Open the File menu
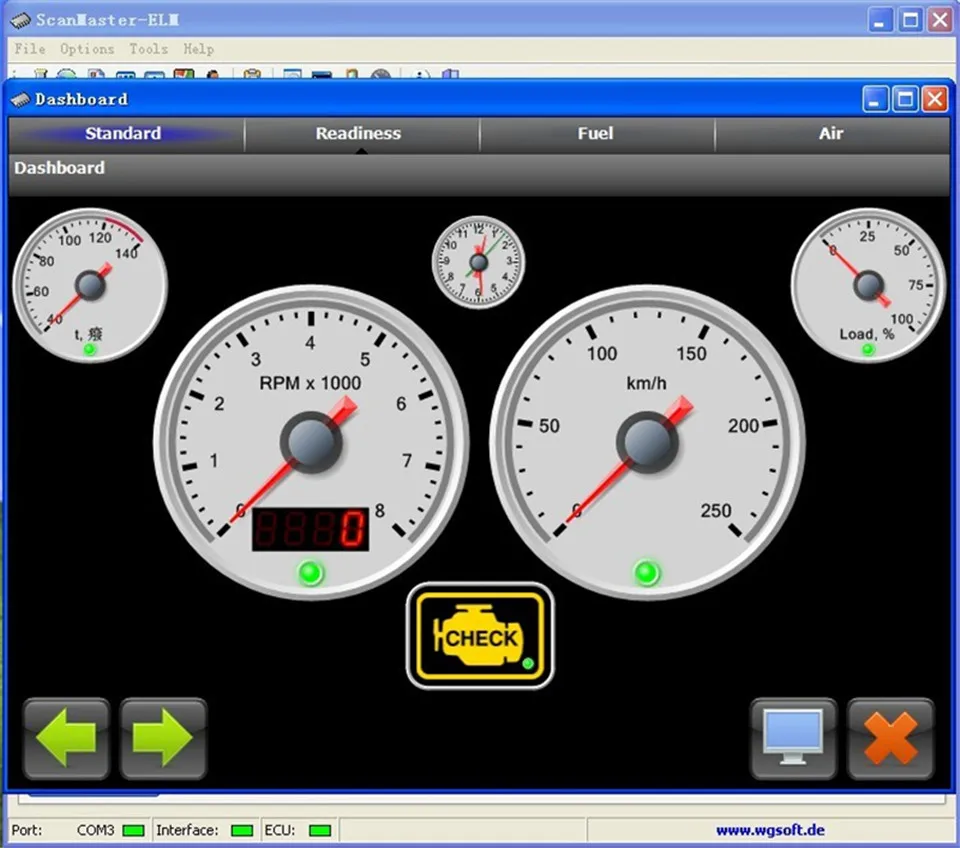 coord(30,48)
